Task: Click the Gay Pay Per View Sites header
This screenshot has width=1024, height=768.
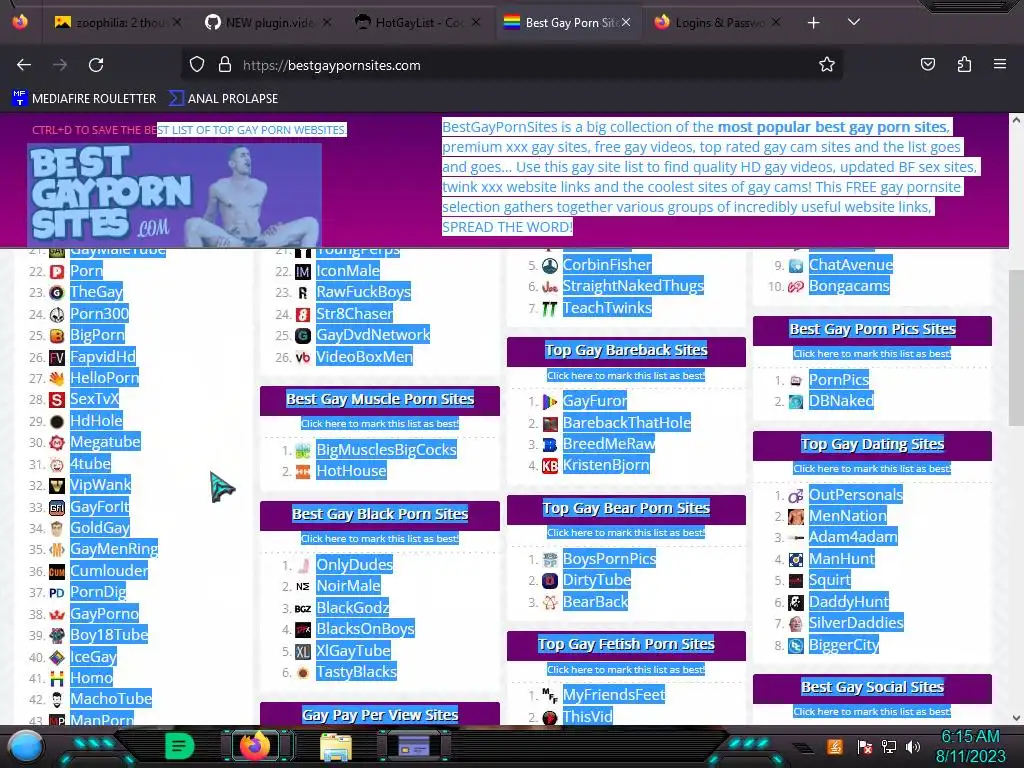Action: pos(379,714)
